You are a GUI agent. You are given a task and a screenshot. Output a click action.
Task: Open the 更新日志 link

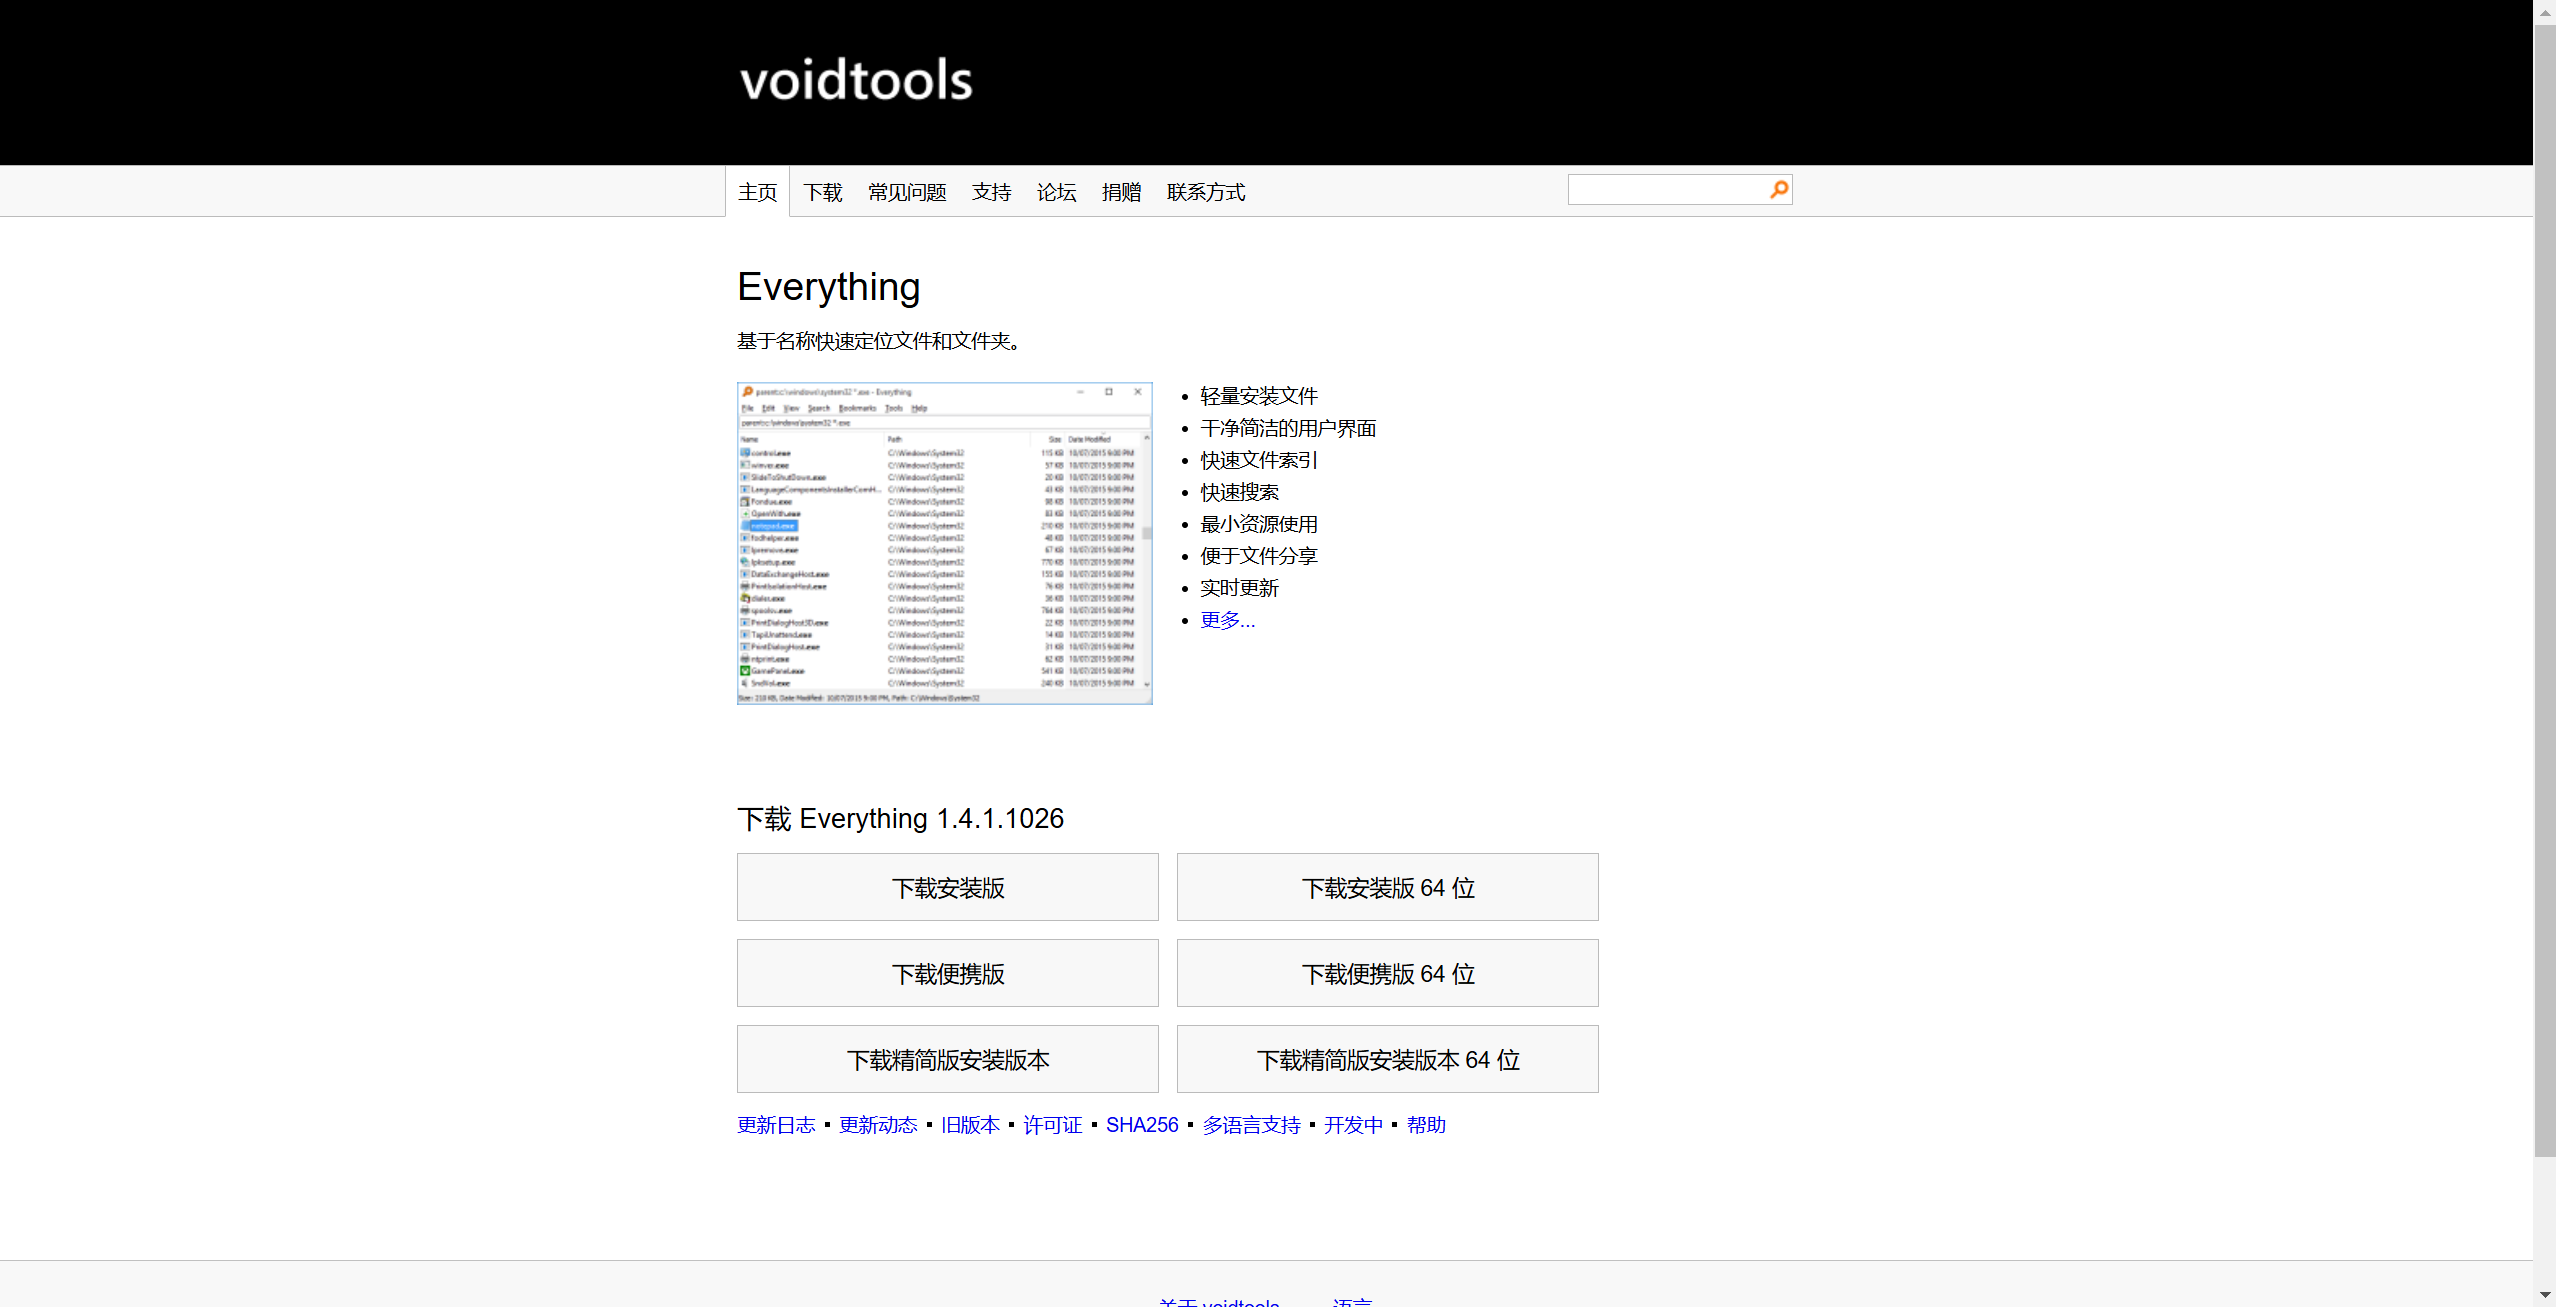pos(776,1125)
